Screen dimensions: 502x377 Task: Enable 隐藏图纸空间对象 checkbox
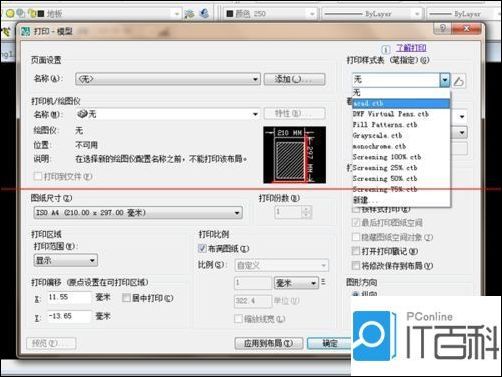point(356,237)
